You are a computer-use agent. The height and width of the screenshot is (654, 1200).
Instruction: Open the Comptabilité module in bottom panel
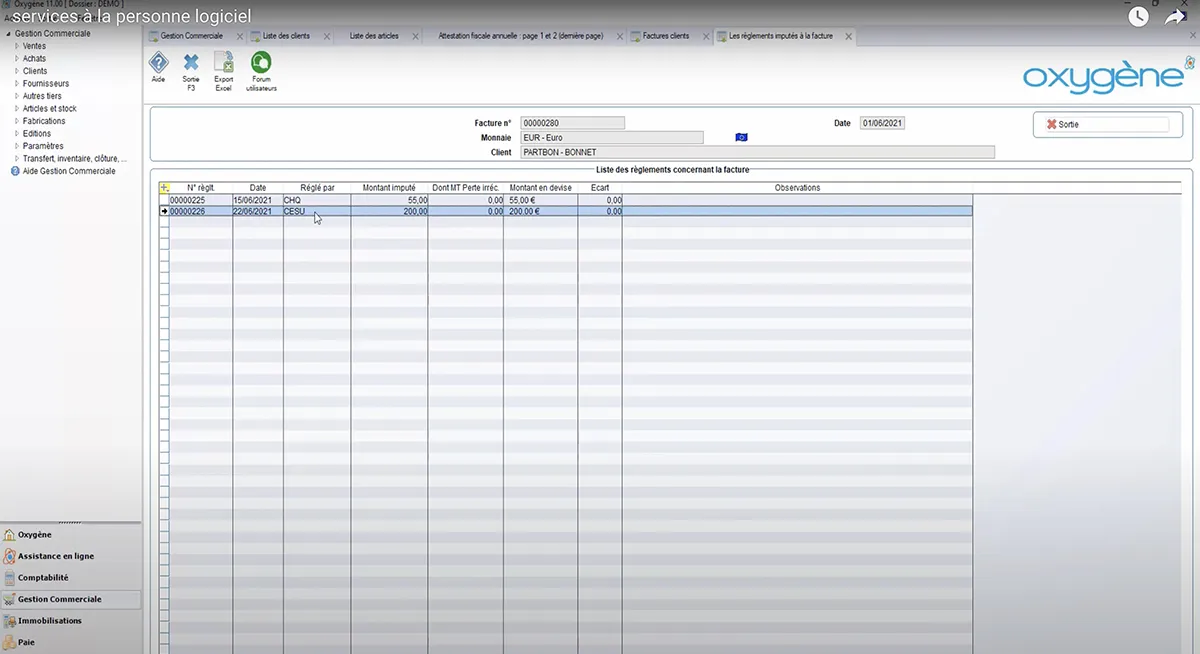click(x=43, y=577)
